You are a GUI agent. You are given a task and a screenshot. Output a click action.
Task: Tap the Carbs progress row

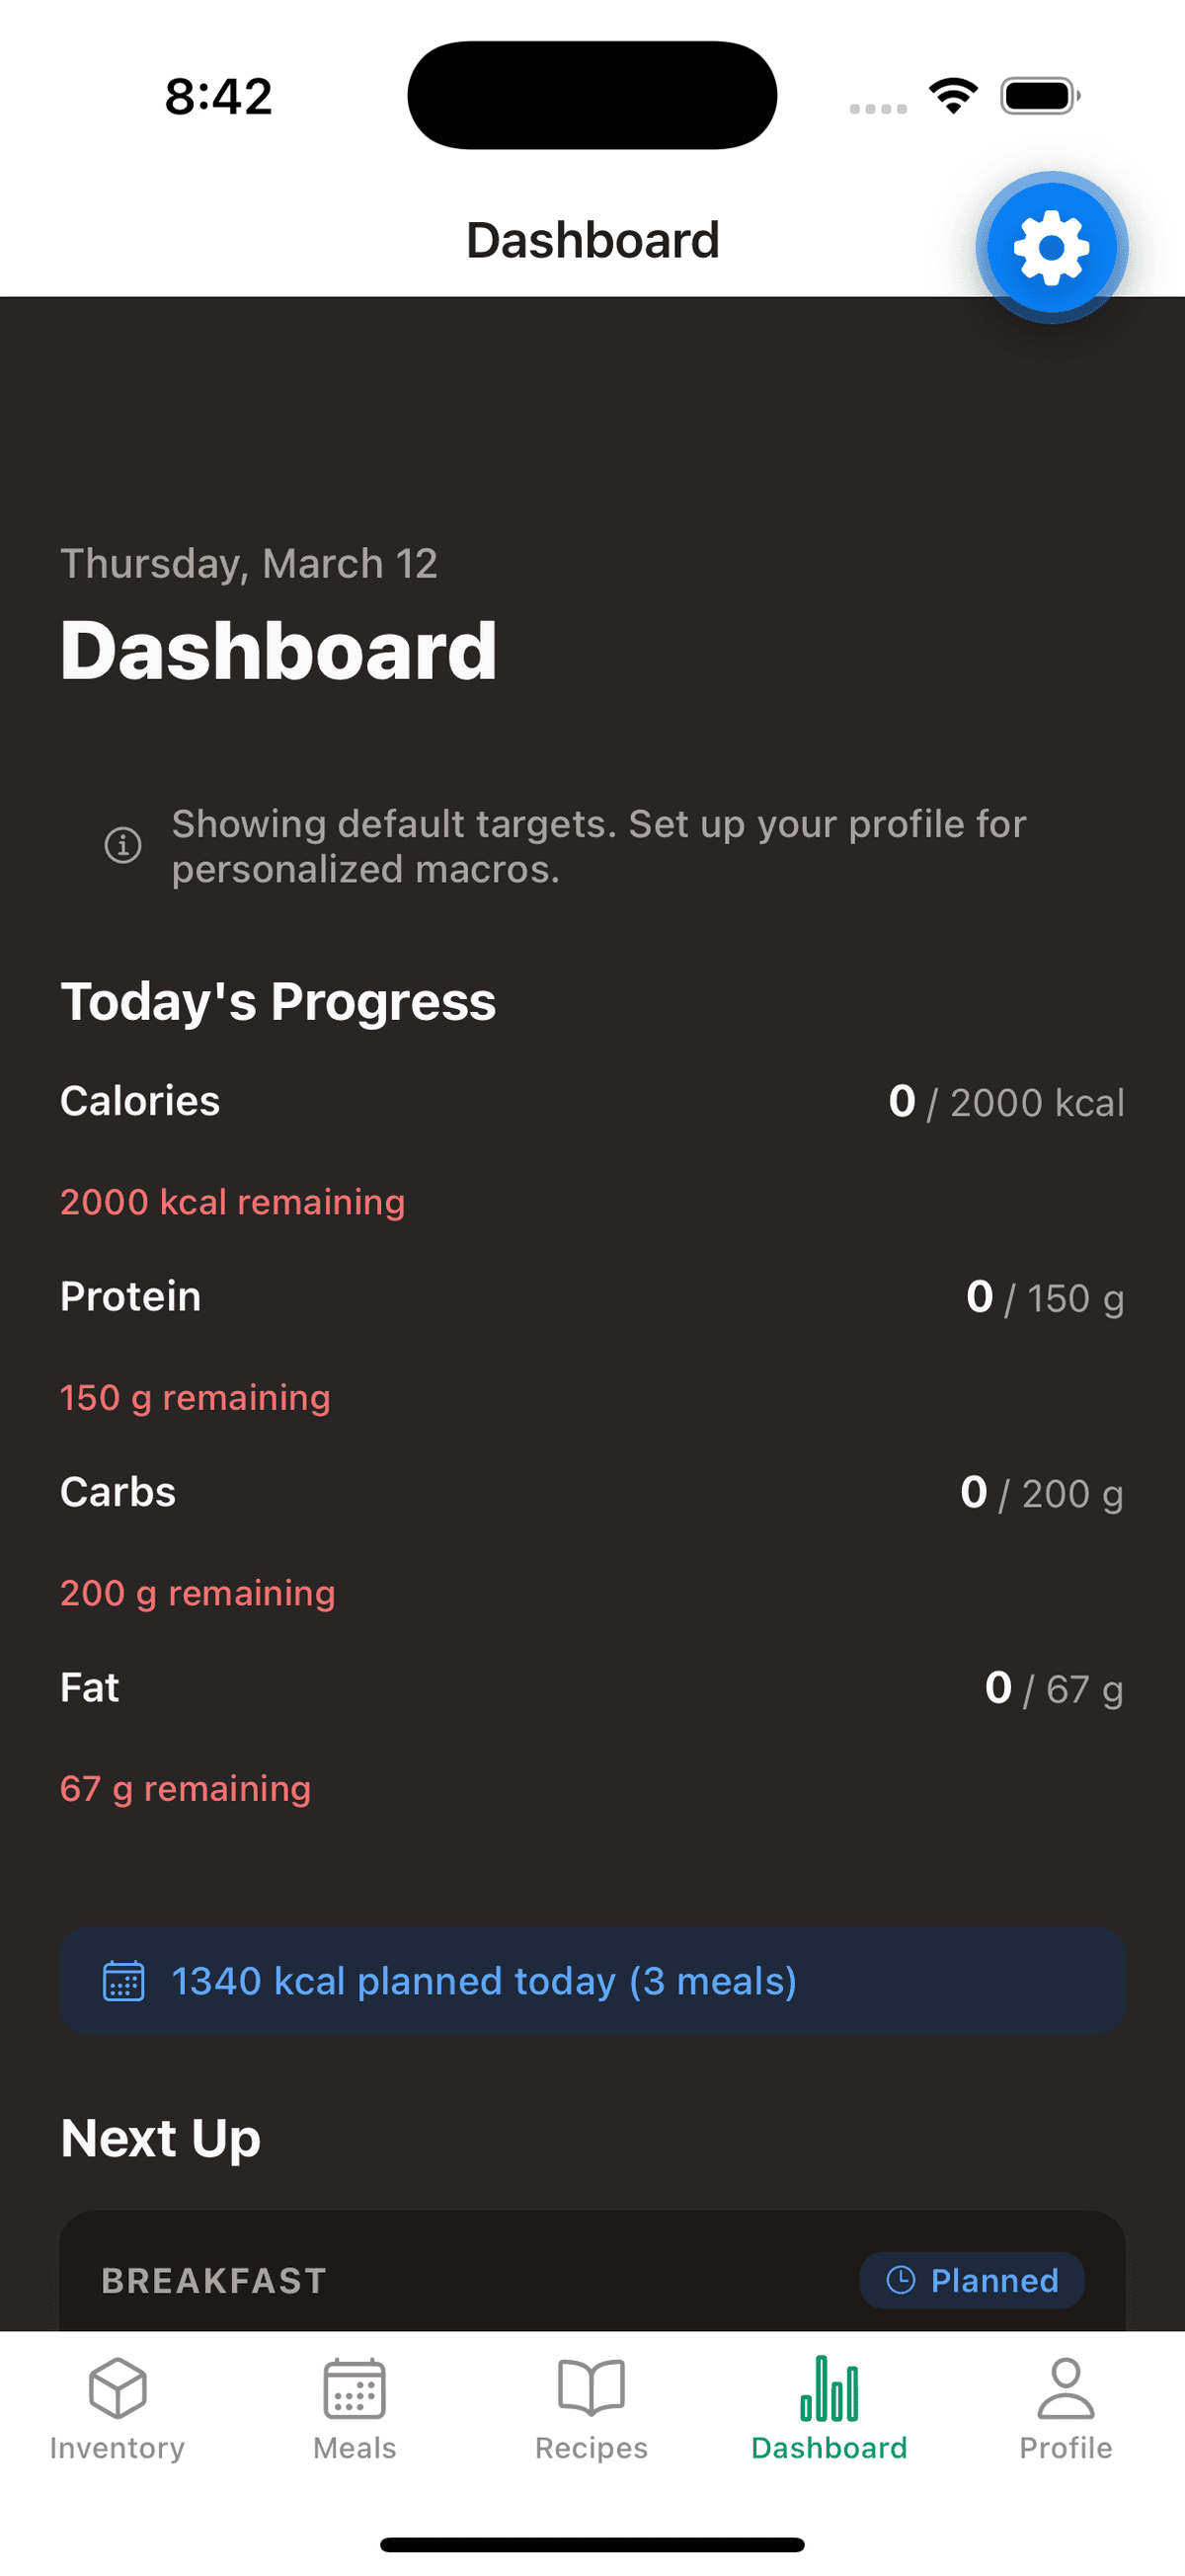[592, 1493]
